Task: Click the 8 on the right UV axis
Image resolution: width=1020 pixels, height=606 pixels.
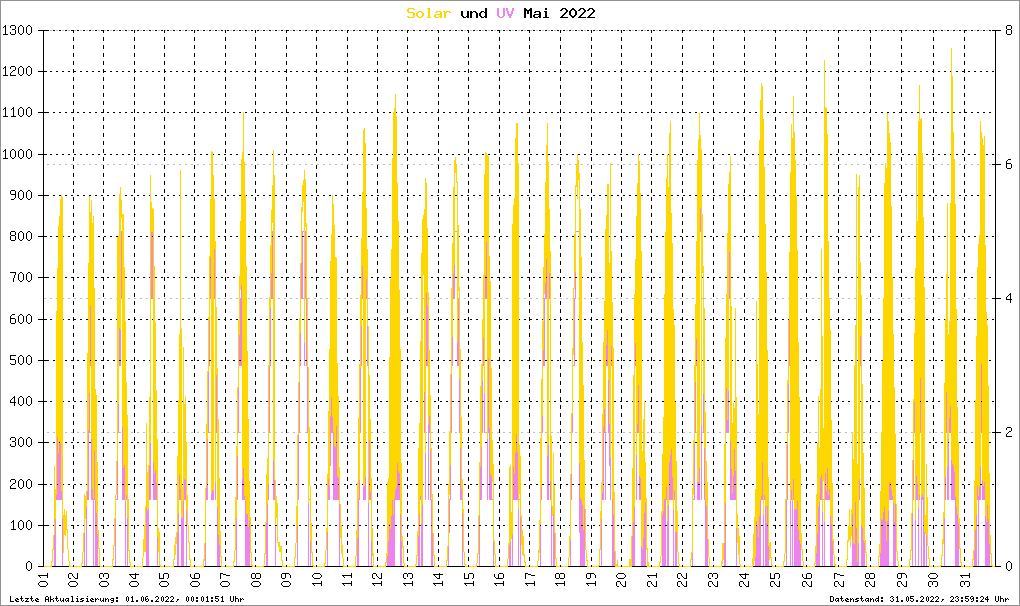Action: 1008,30
